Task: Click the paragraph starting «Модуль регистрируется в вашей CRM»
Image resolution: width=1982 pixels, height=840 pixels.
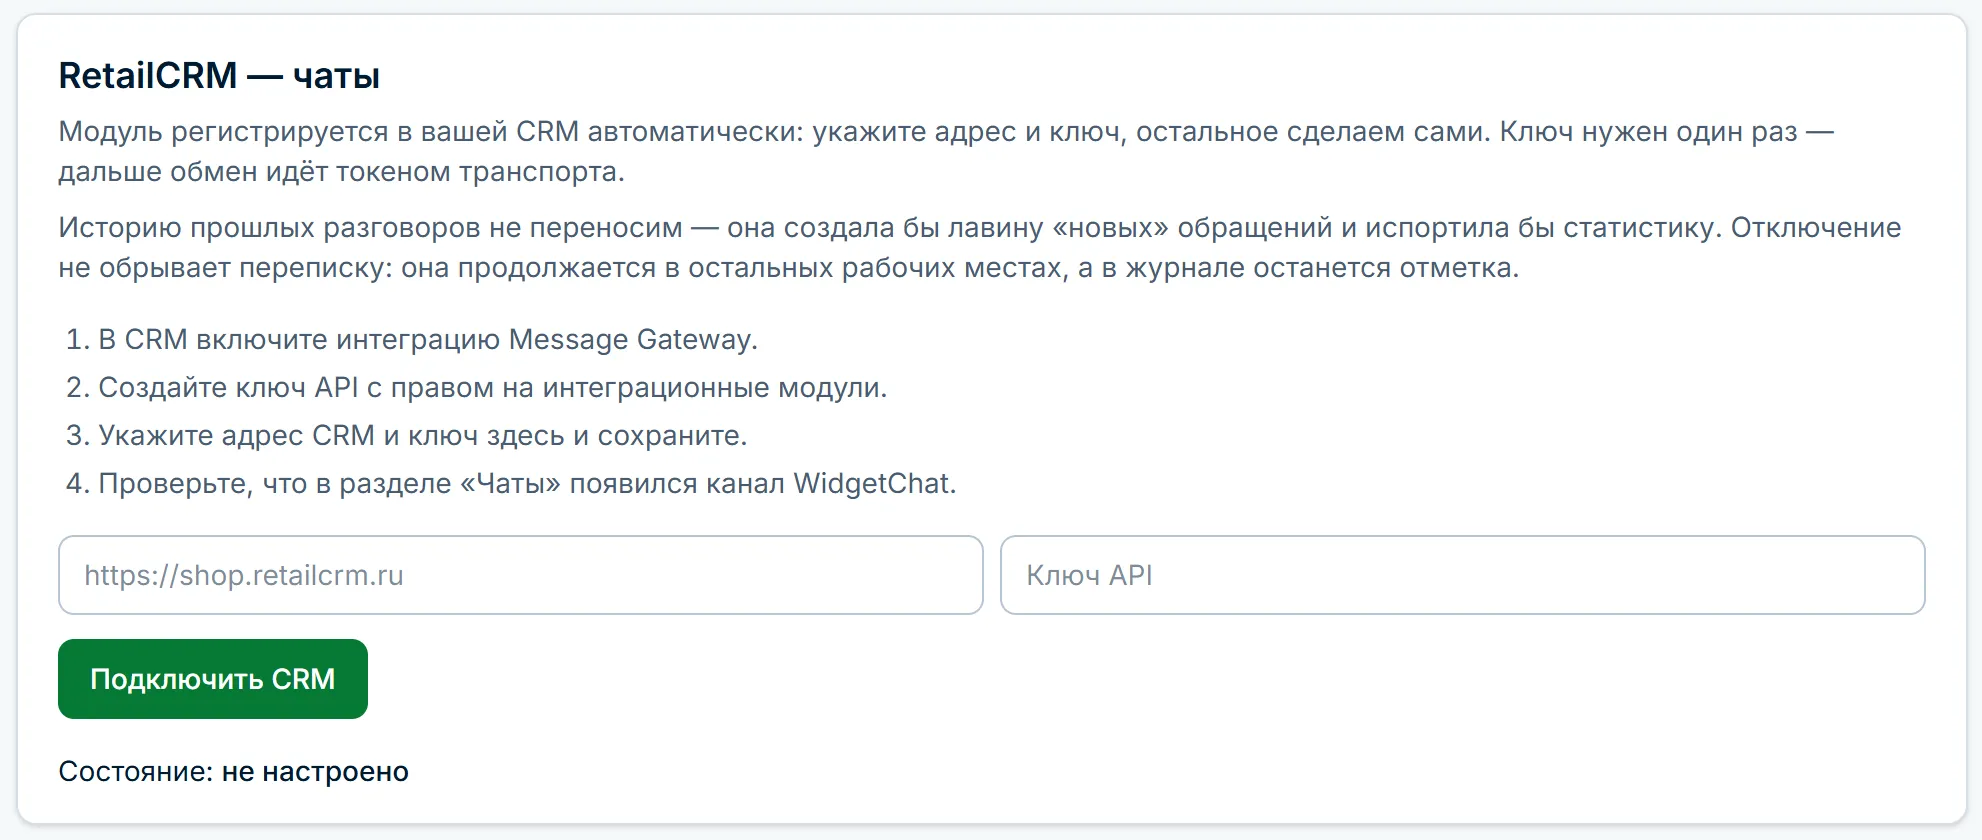Action: click(x=946, y=152)
